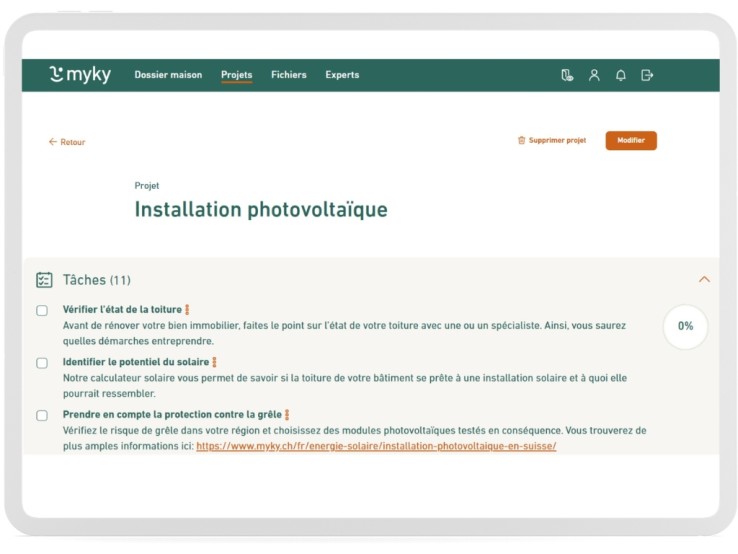
Task: Open the documents icon in the header
Action: (x=567, y=75)
